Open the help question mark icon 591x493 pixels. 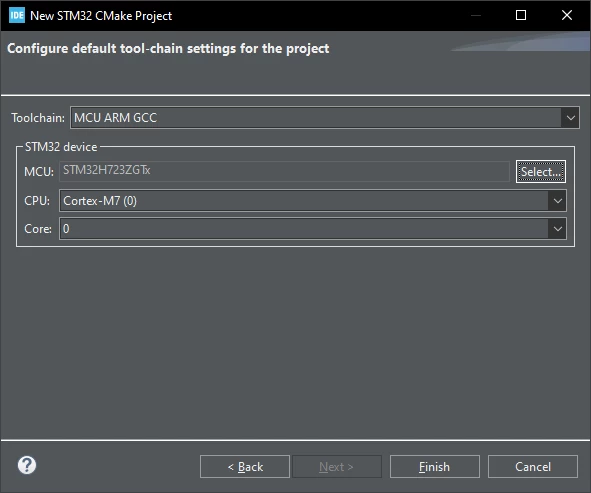click(x=27, y=465)
